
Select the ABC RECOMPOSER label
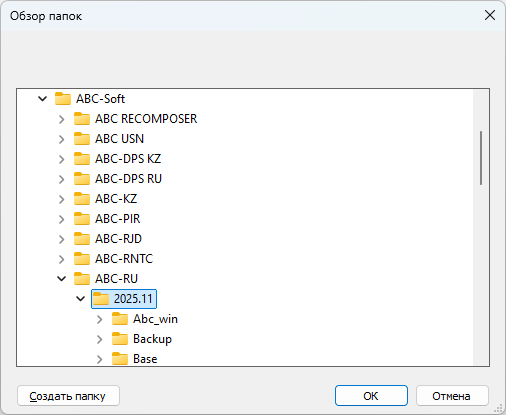point(146,119)
